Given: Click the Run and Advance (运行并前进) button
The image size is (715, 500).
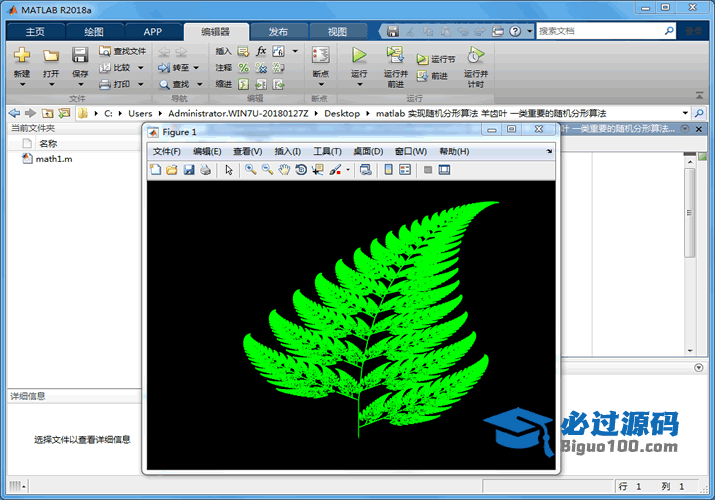Looking at the screenshot, I should coord(395,64).
